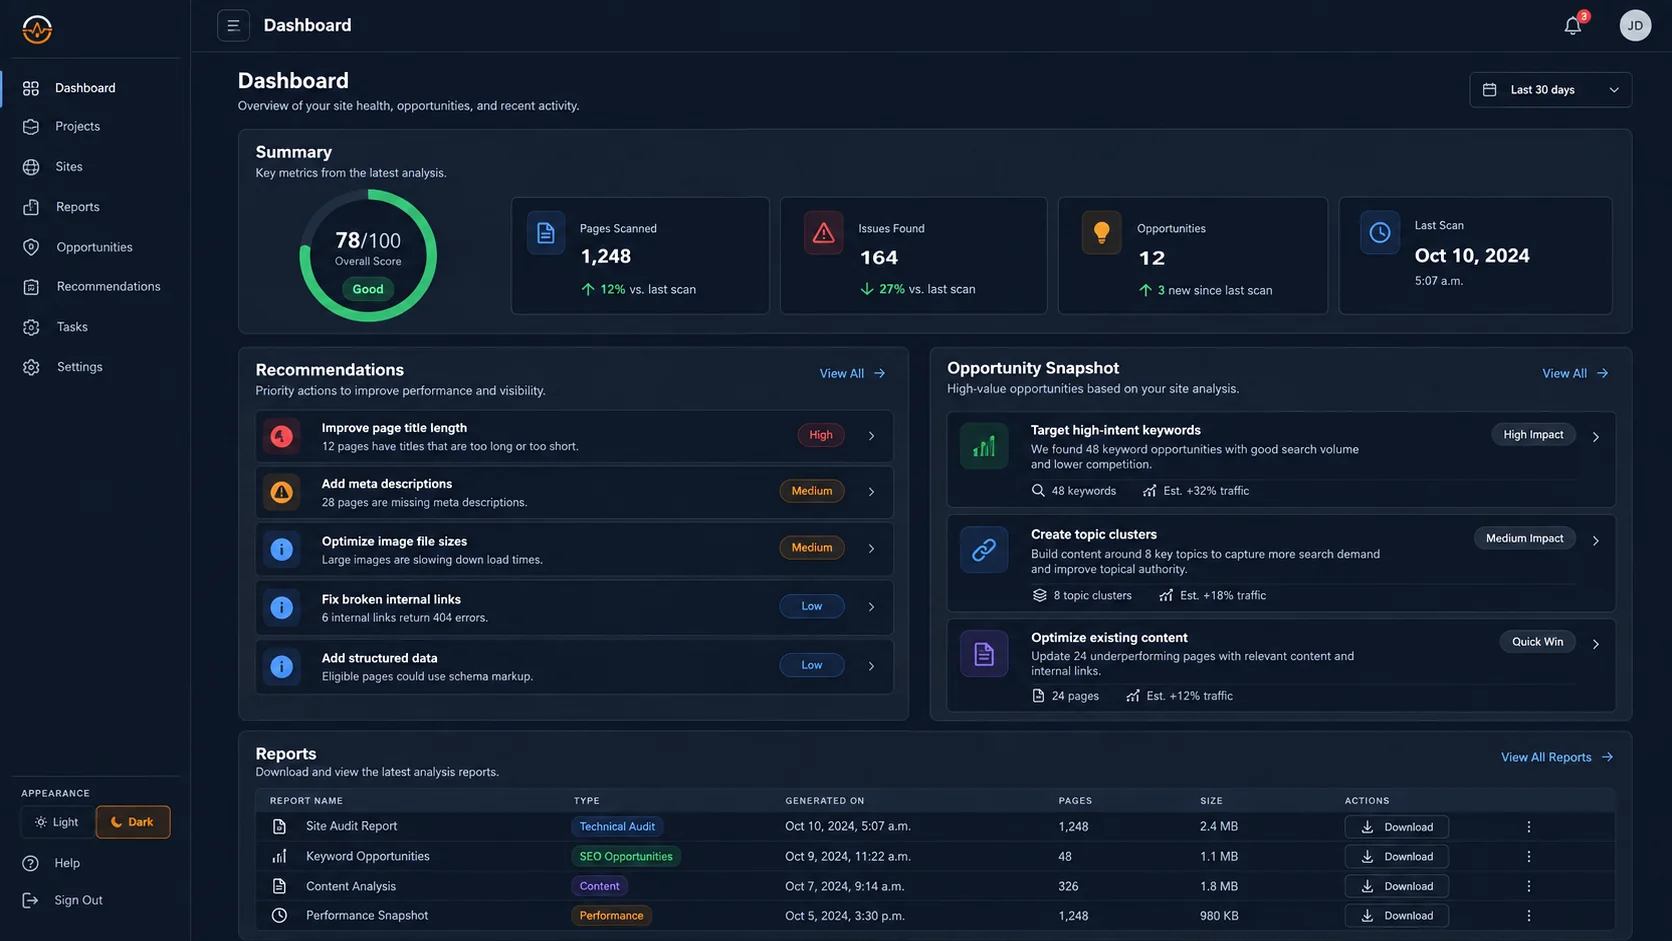Image resolution: width=1672 pixels, height=941 pixels.
Task: Click the 78/100 overall score gauge
Action: click(x=368, y=256)
